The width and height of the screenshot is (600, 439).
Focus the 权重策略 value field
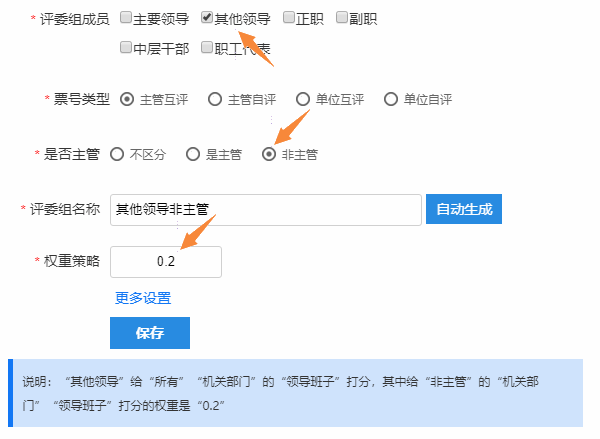point(166,262)
